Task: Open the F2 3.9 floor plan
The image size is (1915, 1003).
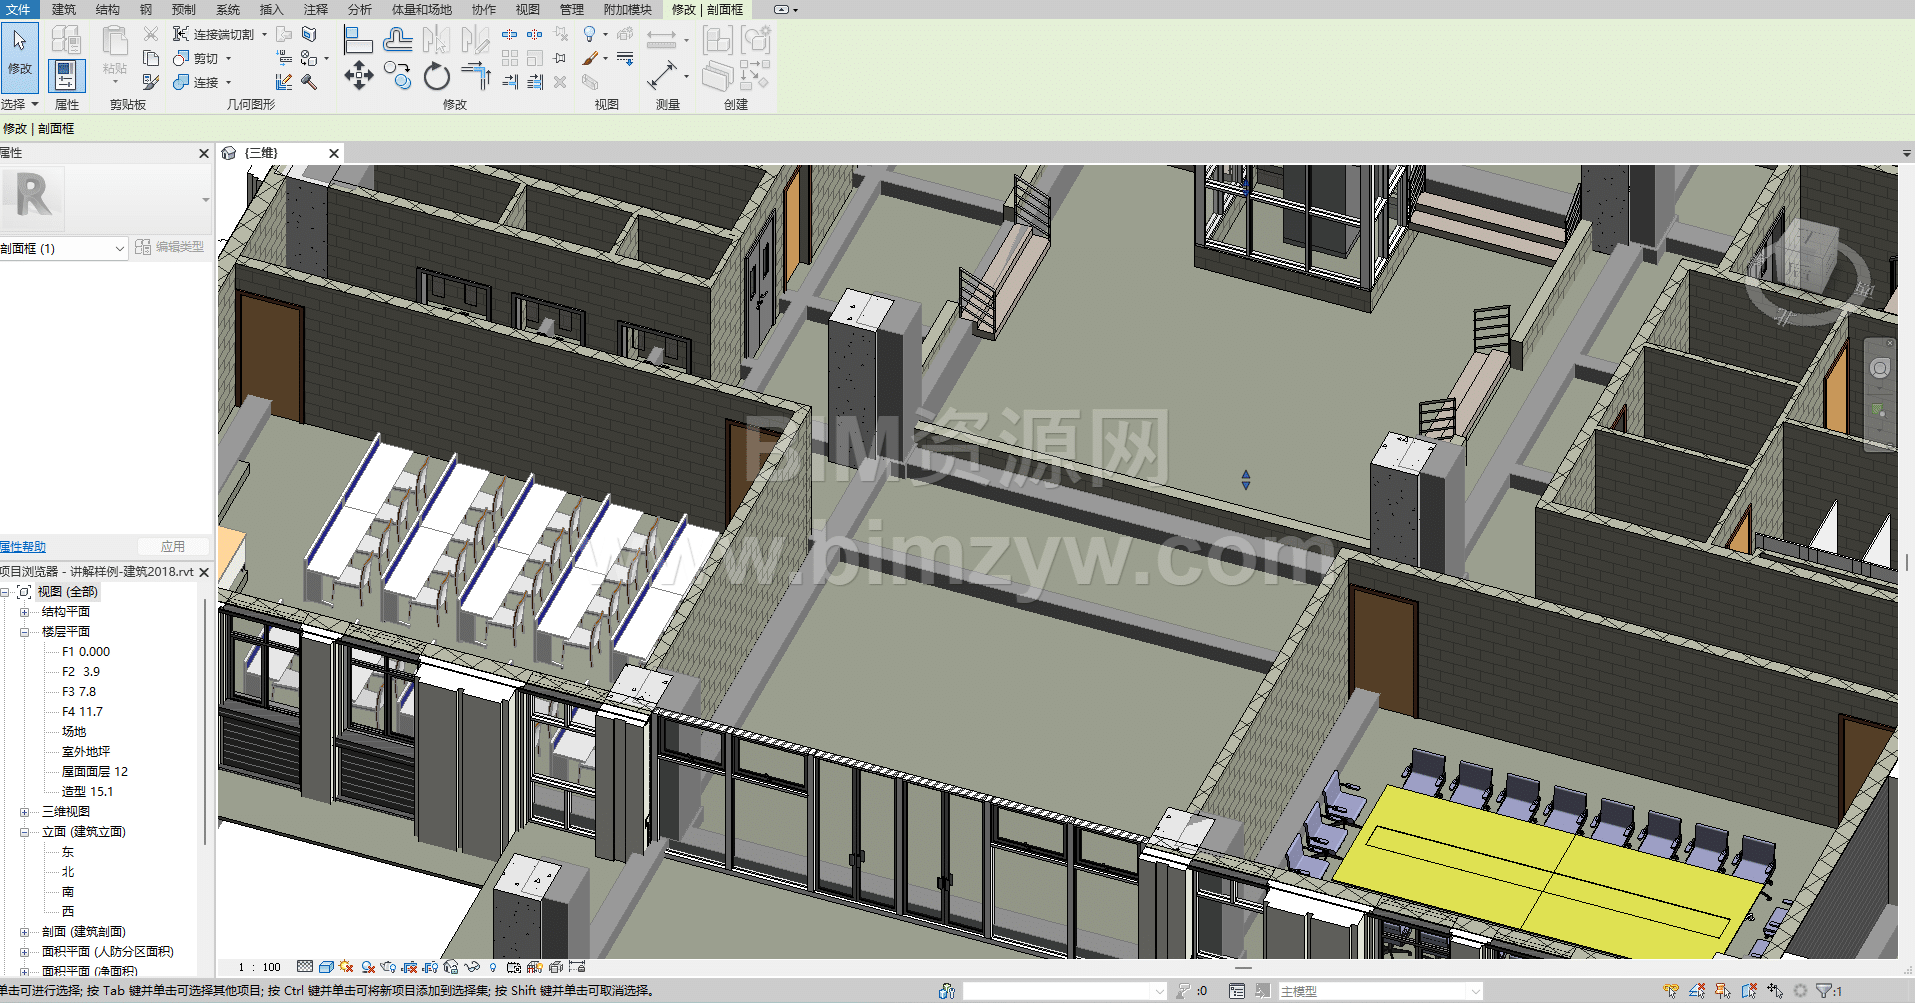Action: pos(81,672)
